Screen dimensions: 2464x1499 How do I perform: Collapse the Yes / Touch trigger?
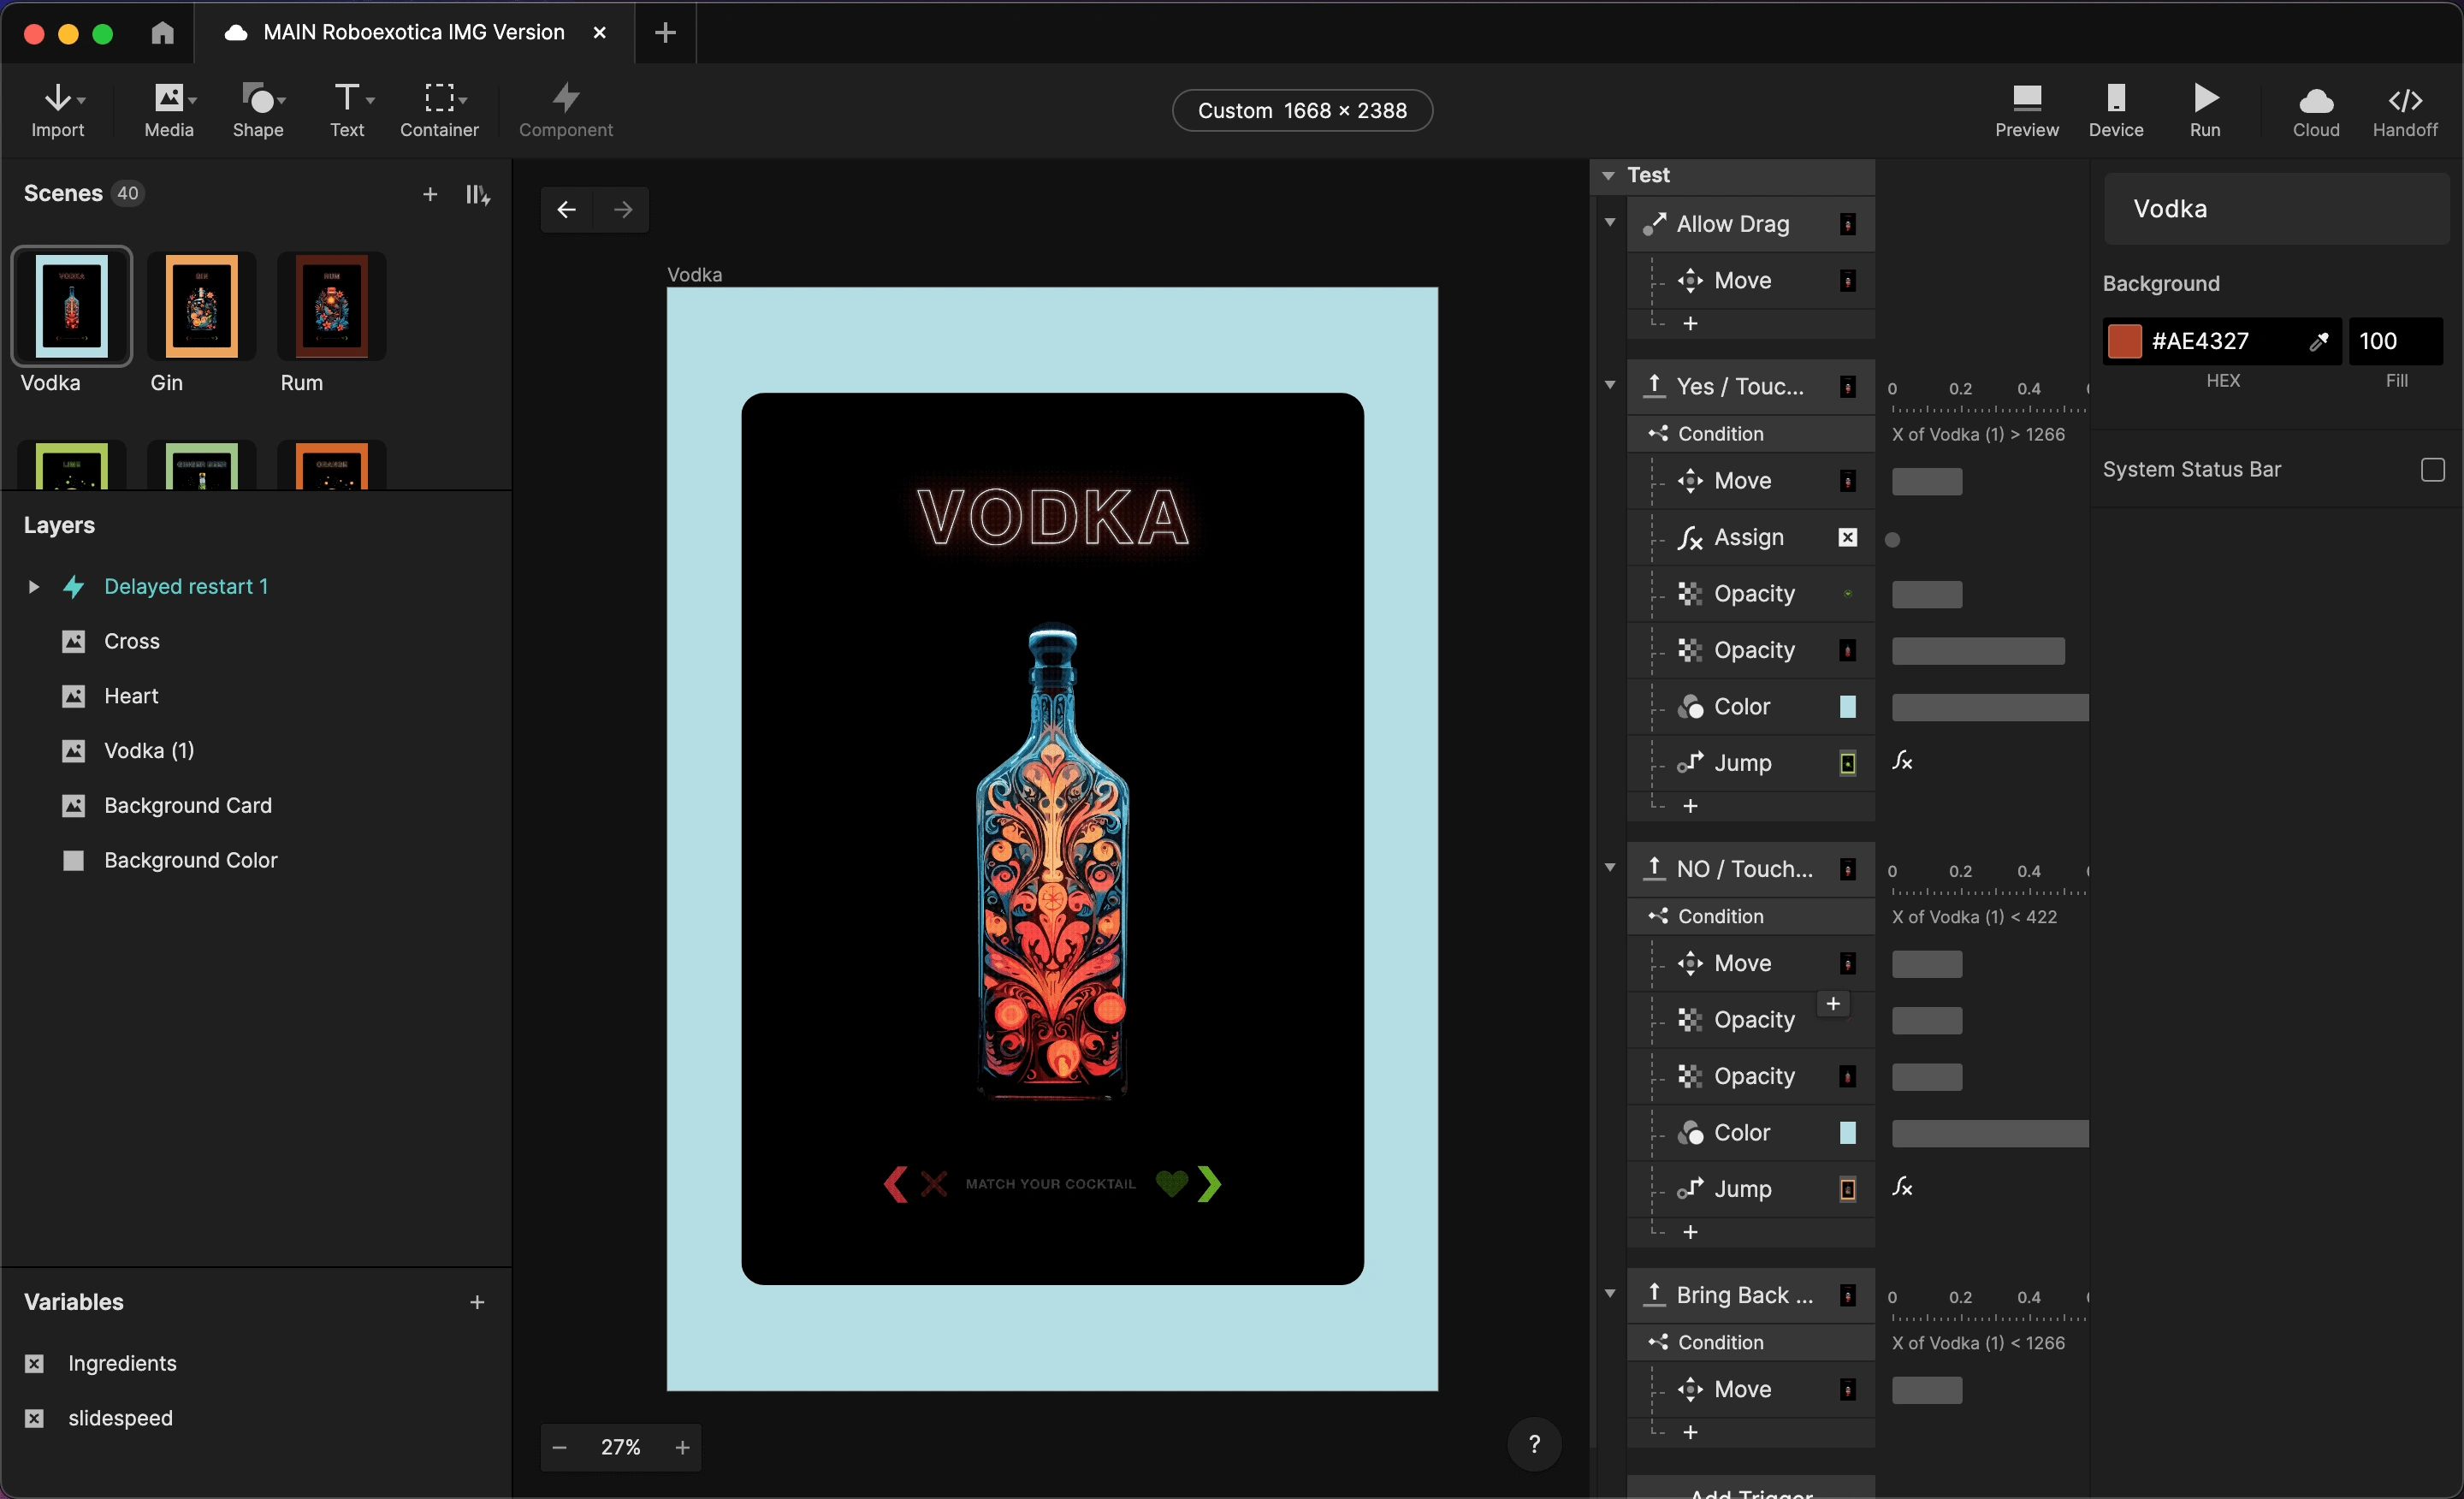[x=1610, y=385]
